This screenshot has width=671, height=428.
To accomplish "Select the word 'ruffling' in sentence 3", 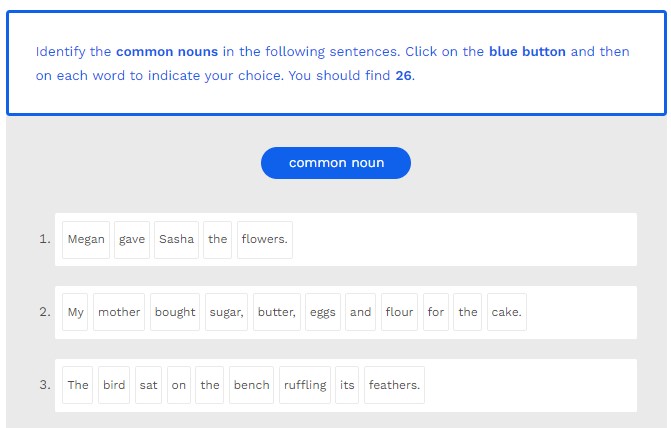I will coord(305,385).
